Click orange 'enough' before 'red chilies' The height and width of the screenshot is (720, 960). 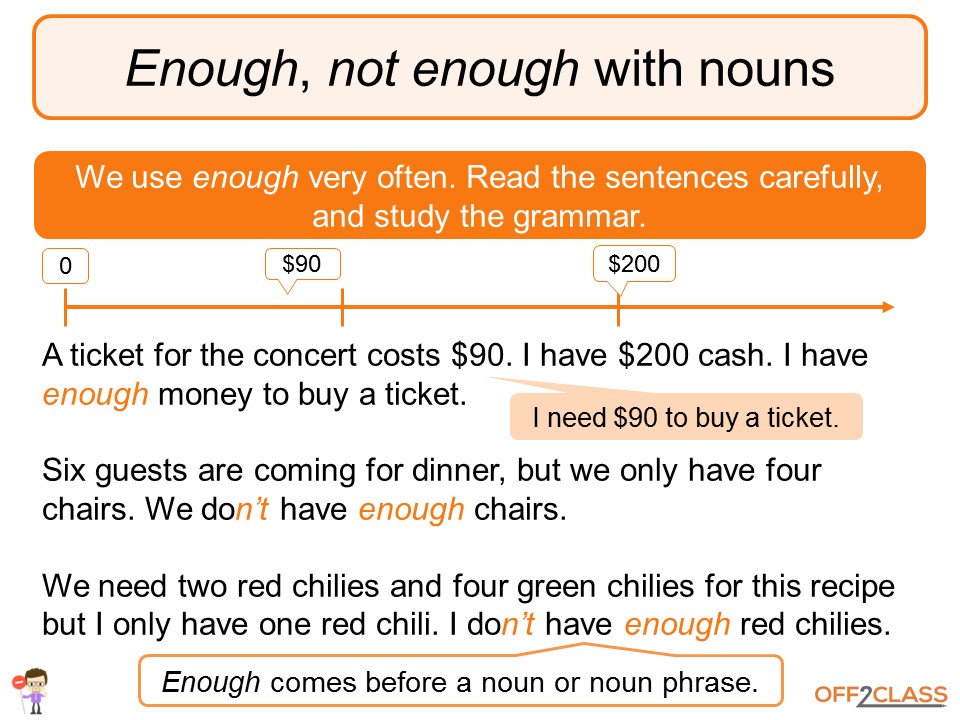coord(677,625)
